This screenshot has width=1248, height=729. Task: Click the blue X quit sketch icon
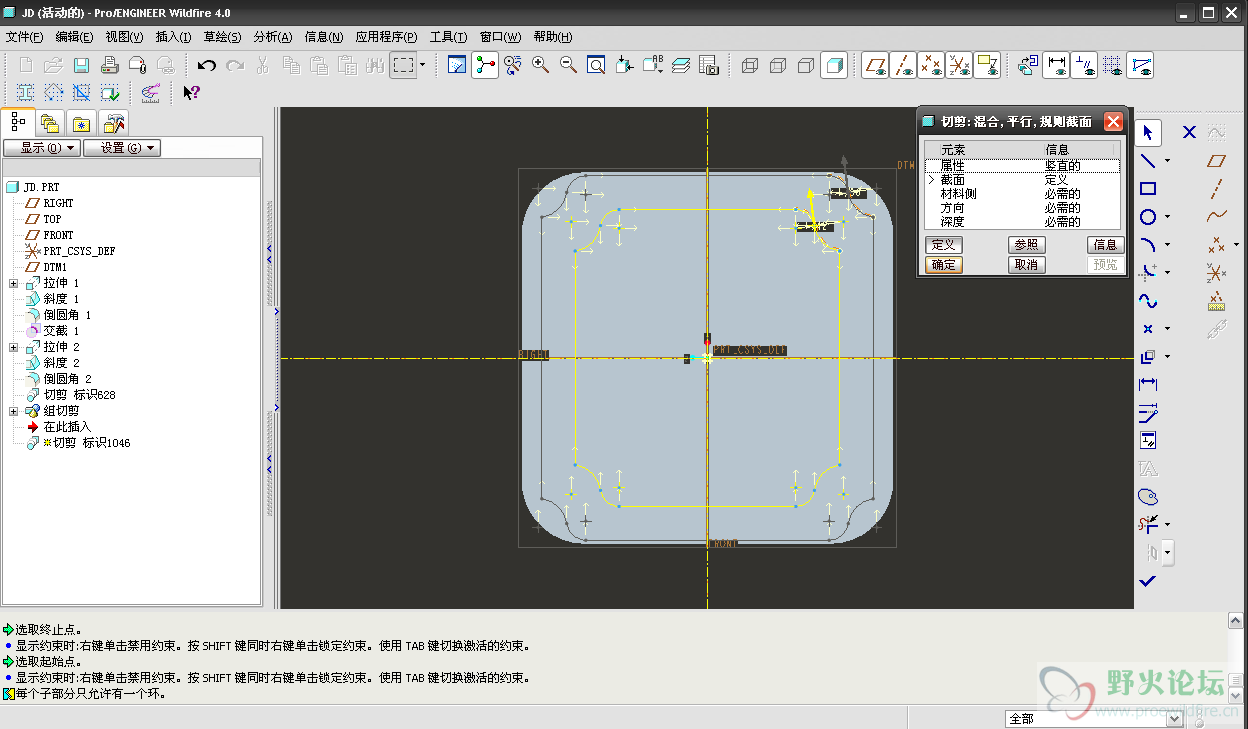(1189, 132)
